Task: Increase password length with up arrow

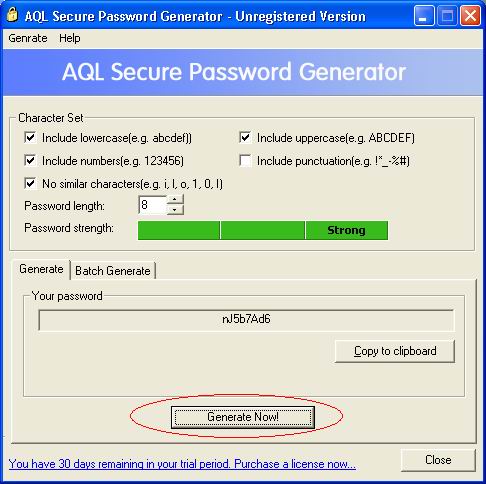Action: tap(175, 199)
